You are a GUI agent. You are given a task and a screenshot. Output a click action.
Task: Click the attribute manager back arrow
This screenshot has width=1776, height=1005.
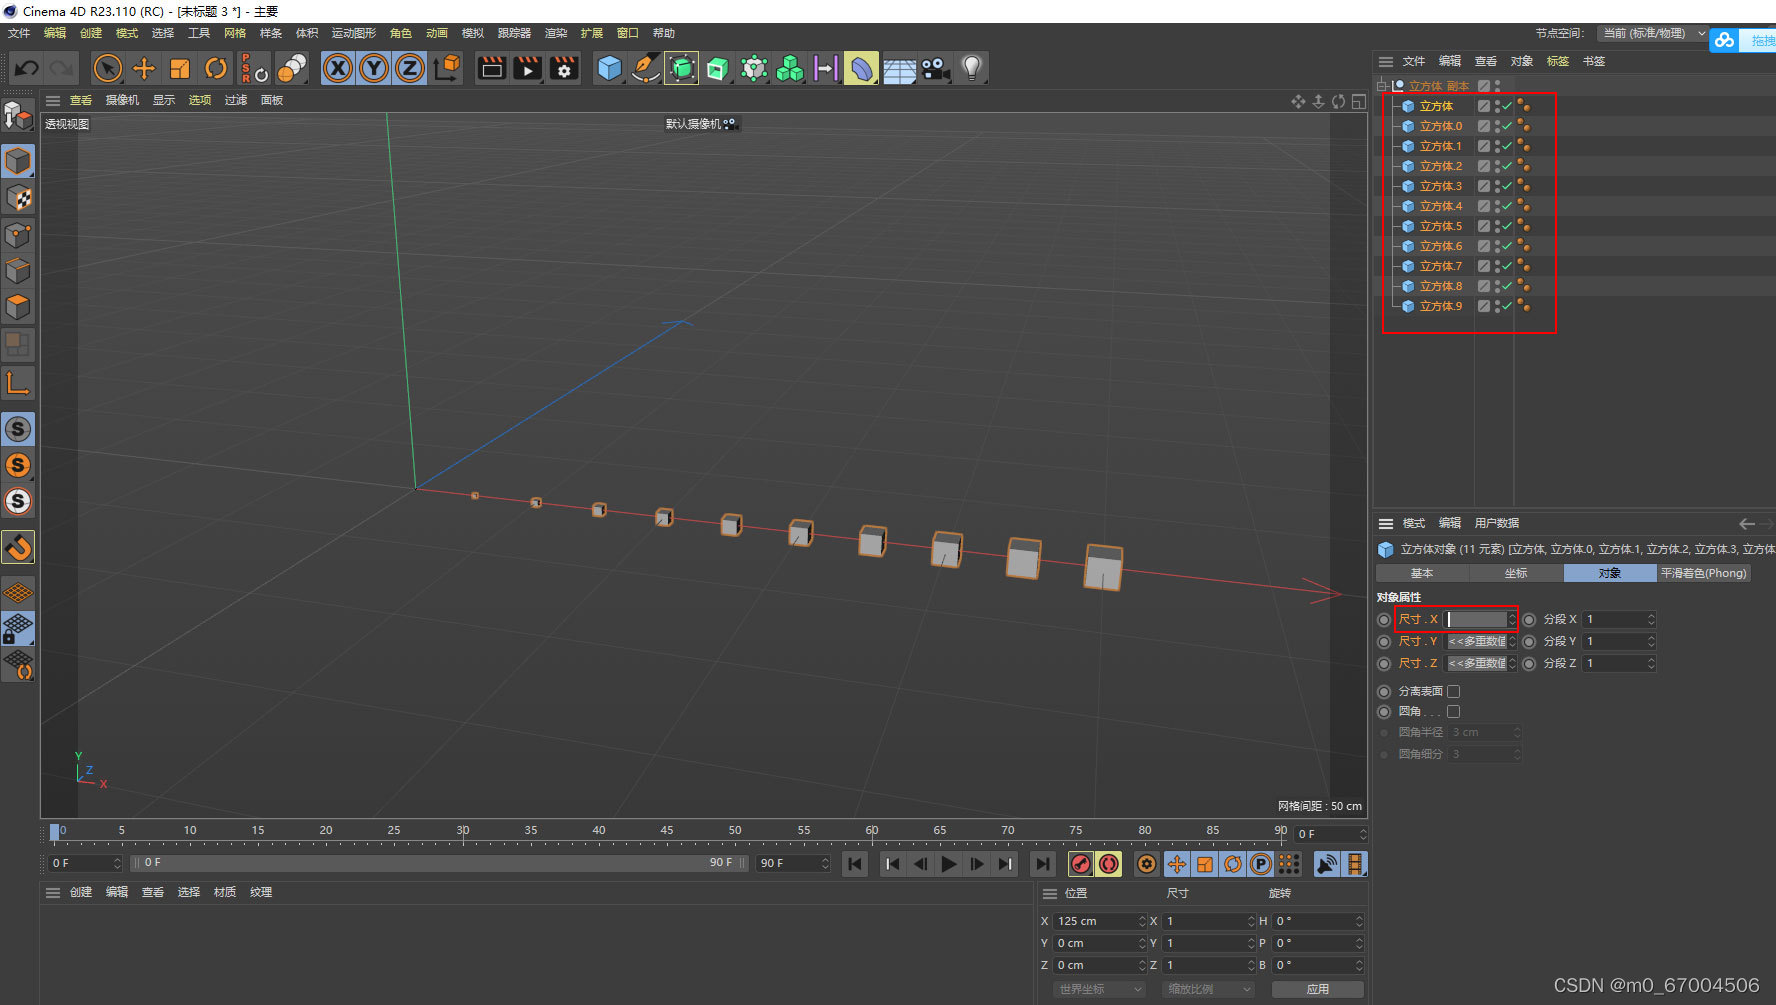[x=1747, y=523]
